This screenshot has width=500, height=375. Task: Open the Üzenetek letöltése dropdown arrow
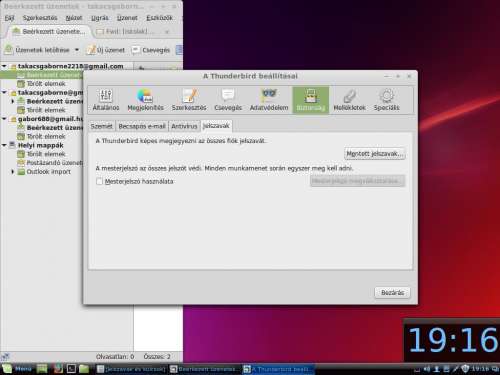click(x=77, y=50)
